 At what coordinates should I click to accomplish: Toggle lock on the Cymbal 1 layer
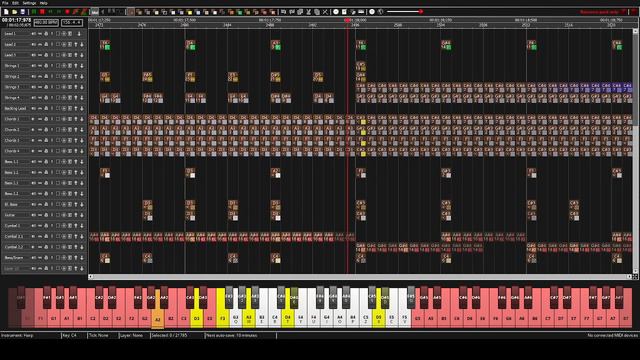46,226
